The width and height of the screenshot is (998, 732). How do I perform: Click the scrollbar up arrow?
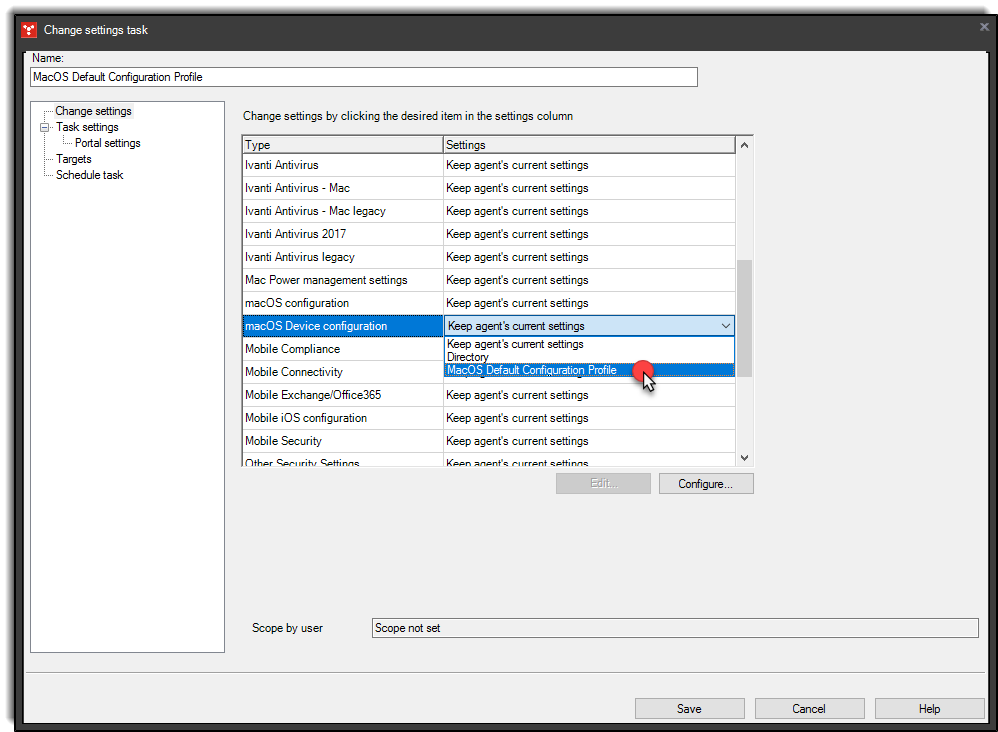coord(743,144)
